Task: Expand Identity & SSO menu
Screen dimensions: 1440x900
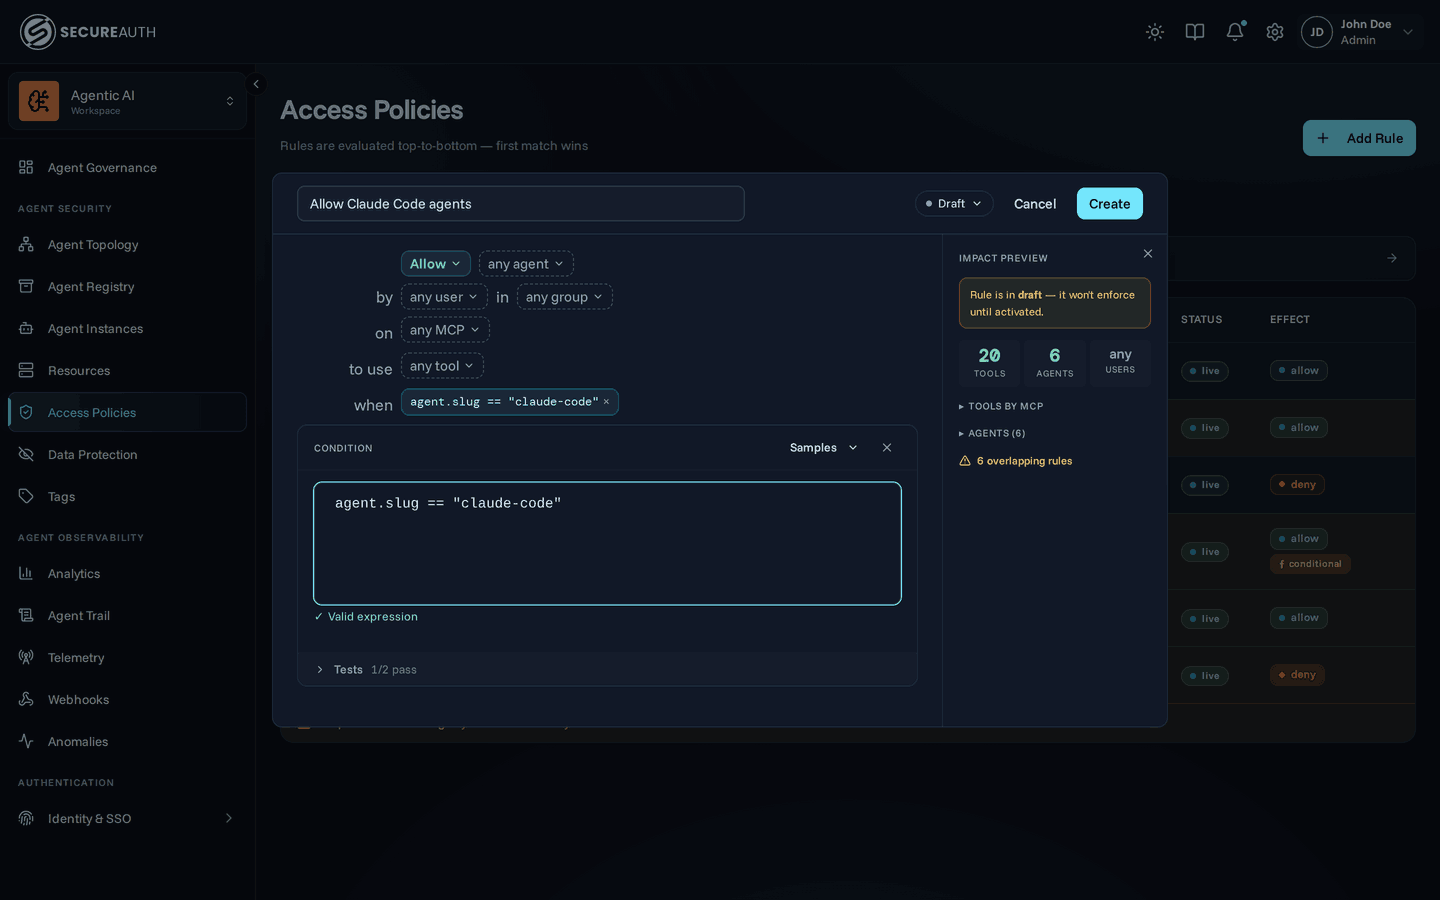Action: [127, 819]
